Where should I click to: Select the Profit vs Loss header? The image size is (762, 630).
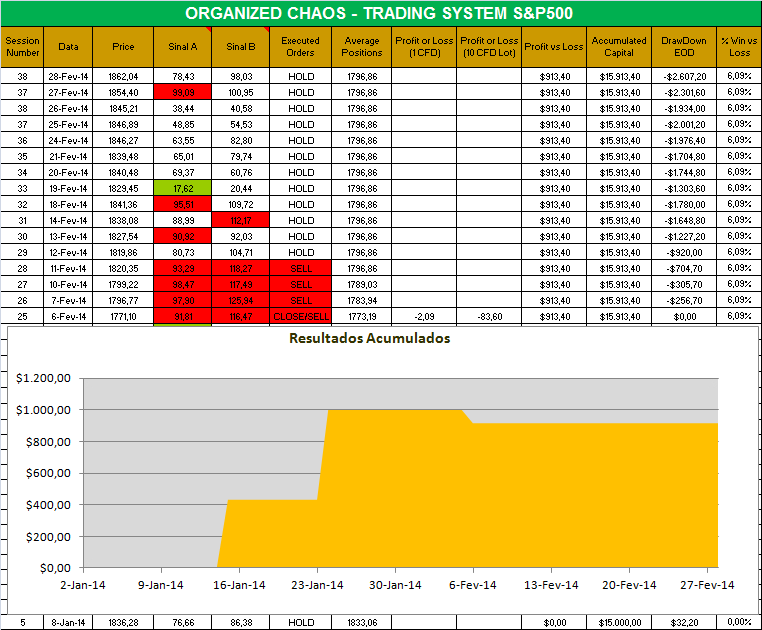pyautogui.click(x=554, y=47)
